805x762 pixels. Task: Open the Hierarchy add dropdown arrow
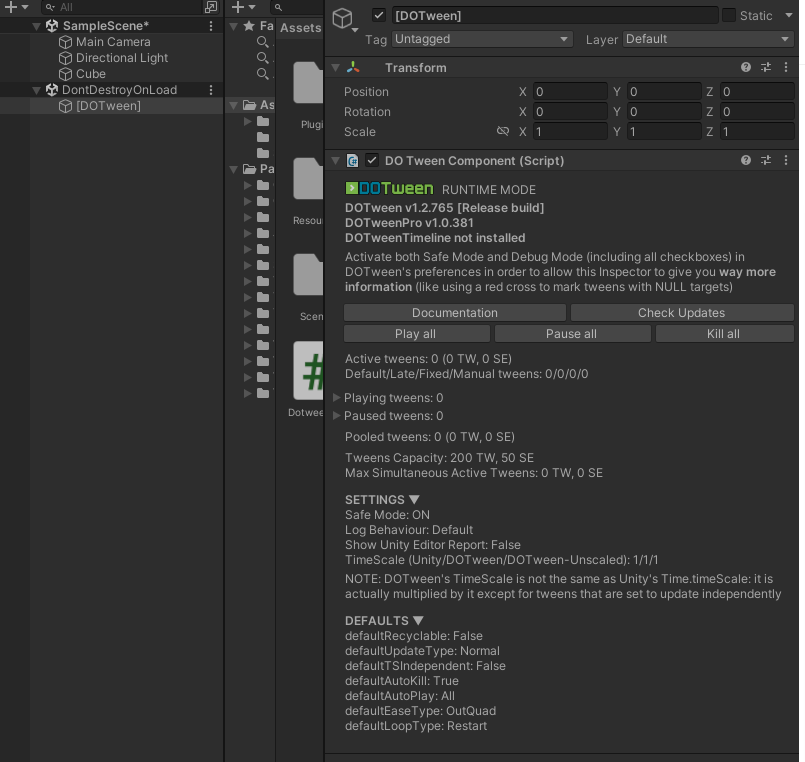pyautogui.click(x=25, y=7)
